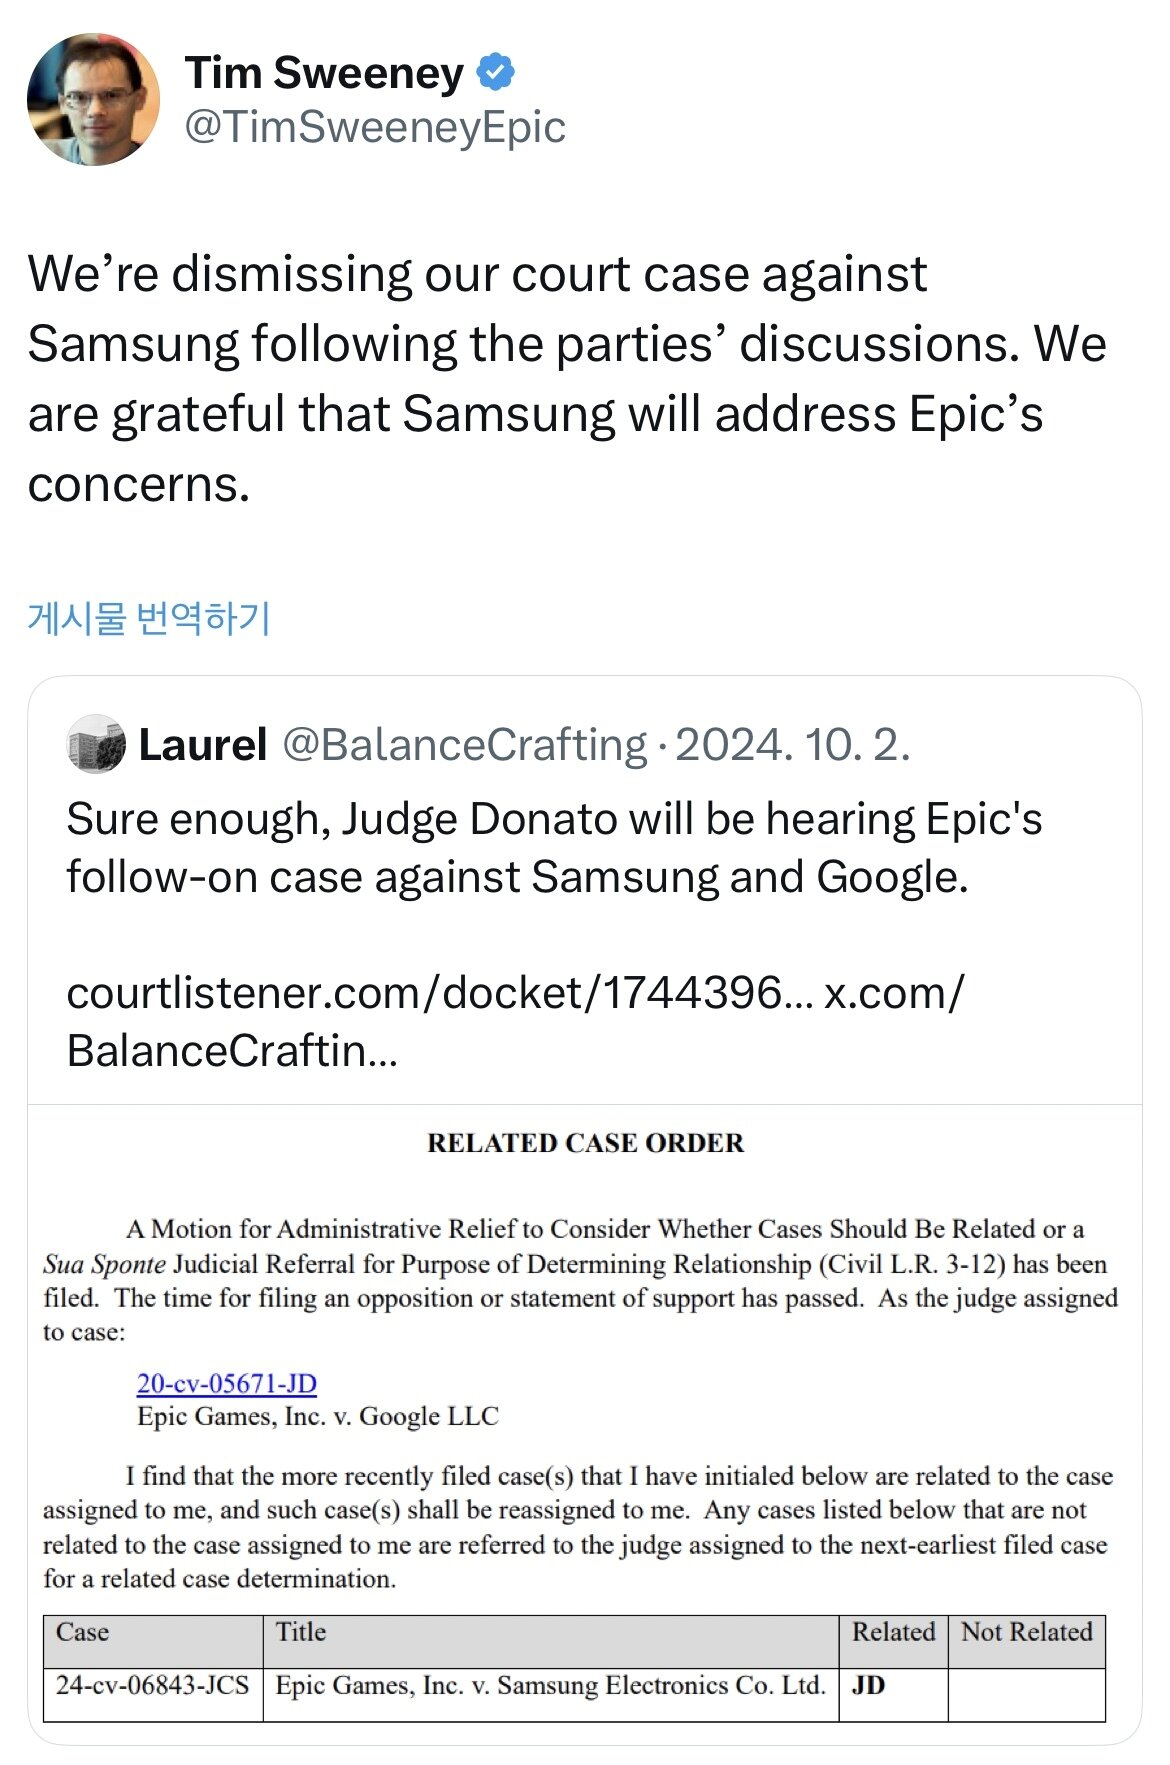Viewport: 1170px width, 1765px height.
Task: Open the courtlistener.com docket link
Action: point(439,993)
